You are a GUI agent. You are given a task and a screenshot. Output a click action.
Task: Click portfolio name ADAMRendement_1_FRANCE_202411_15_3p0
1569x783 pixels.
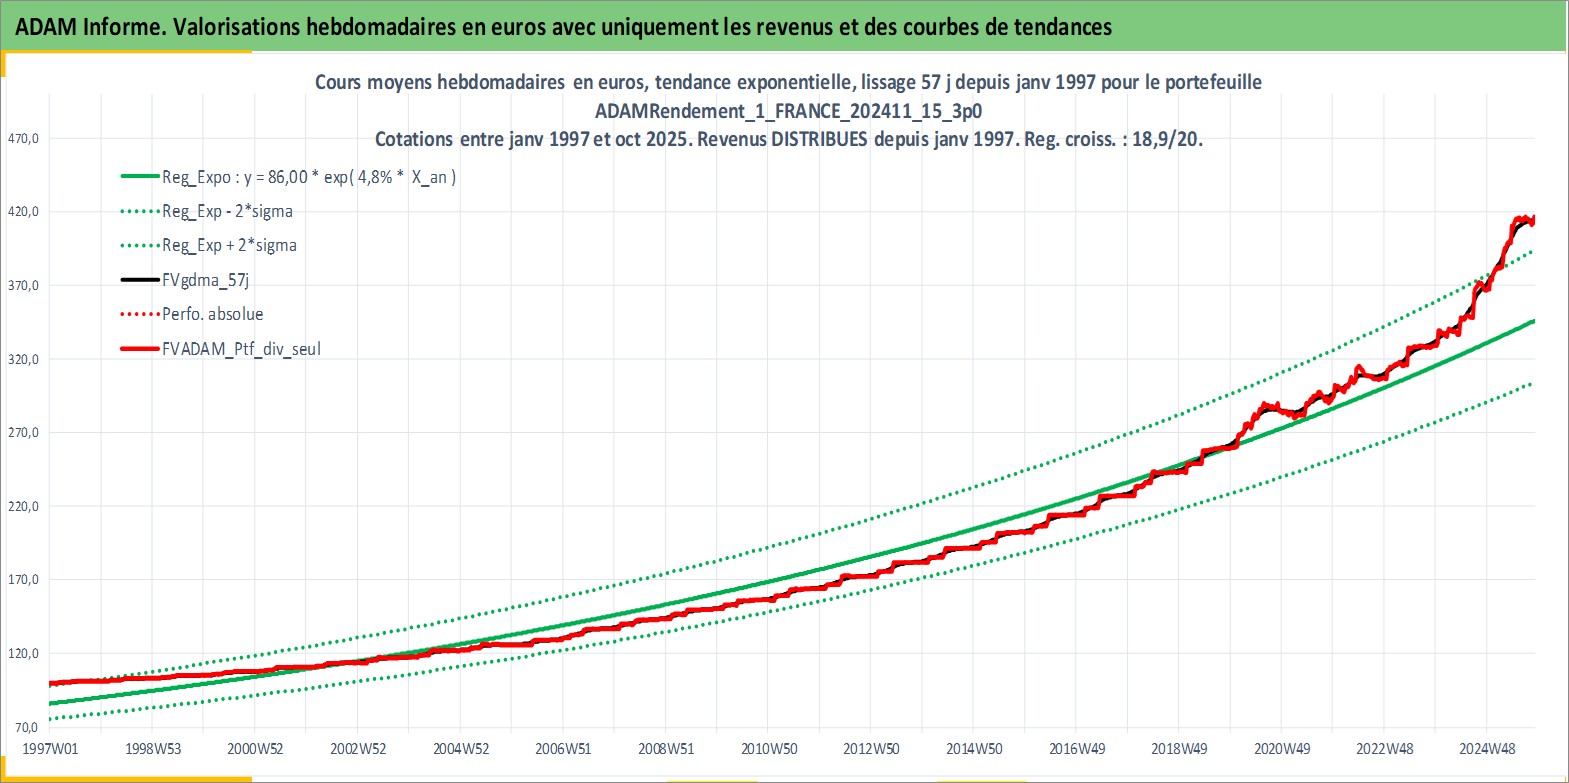[788, 111]
